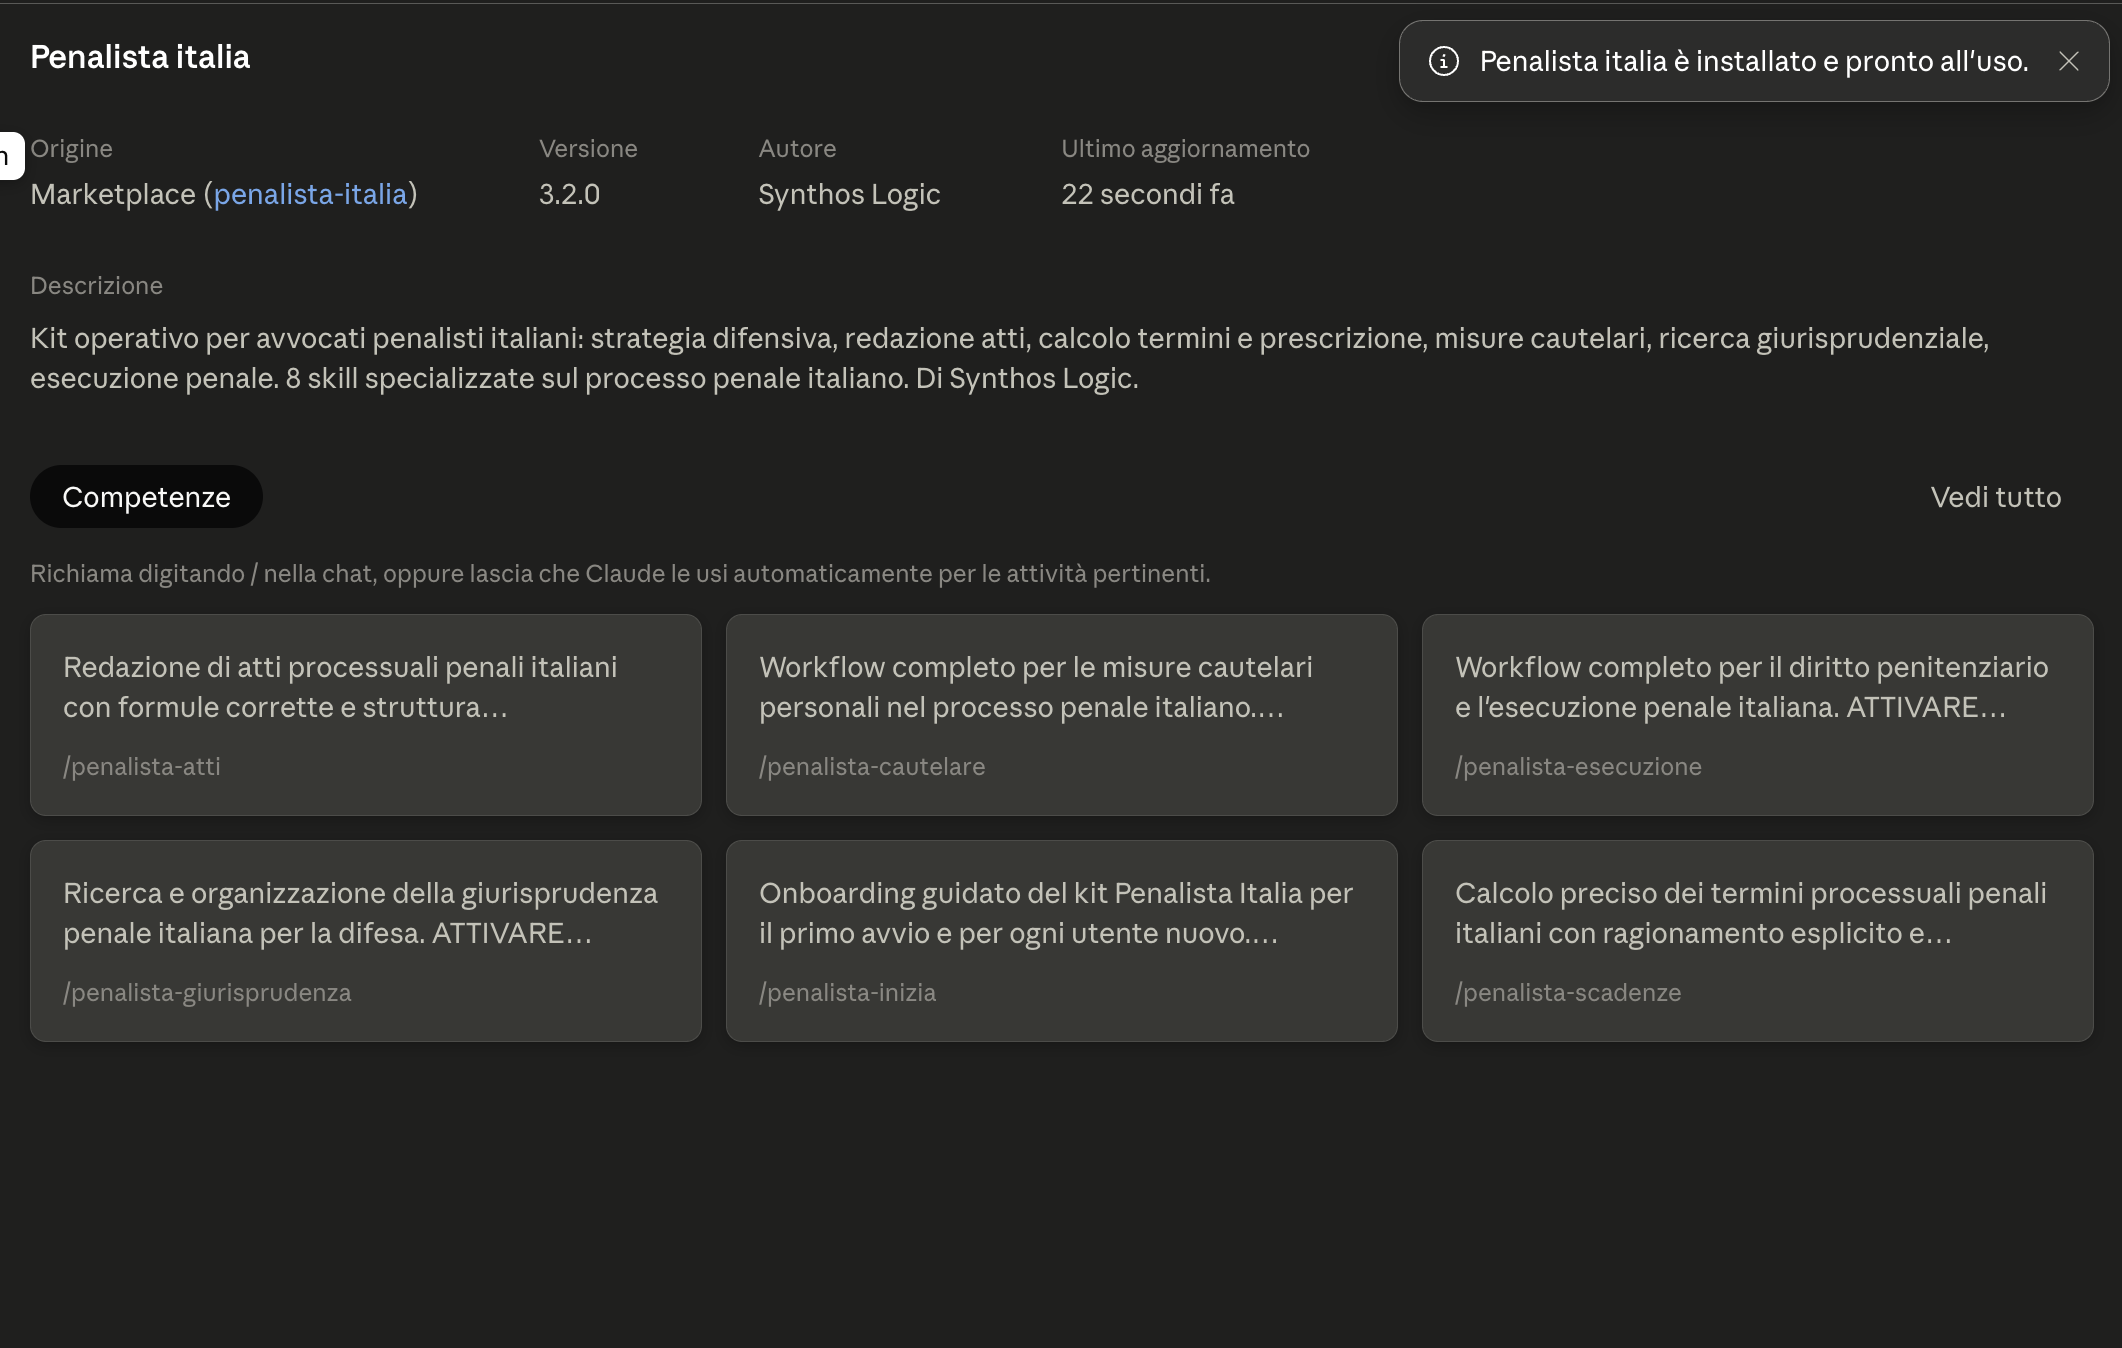Open the /penalista-atti skill card

tap(366, 715)
